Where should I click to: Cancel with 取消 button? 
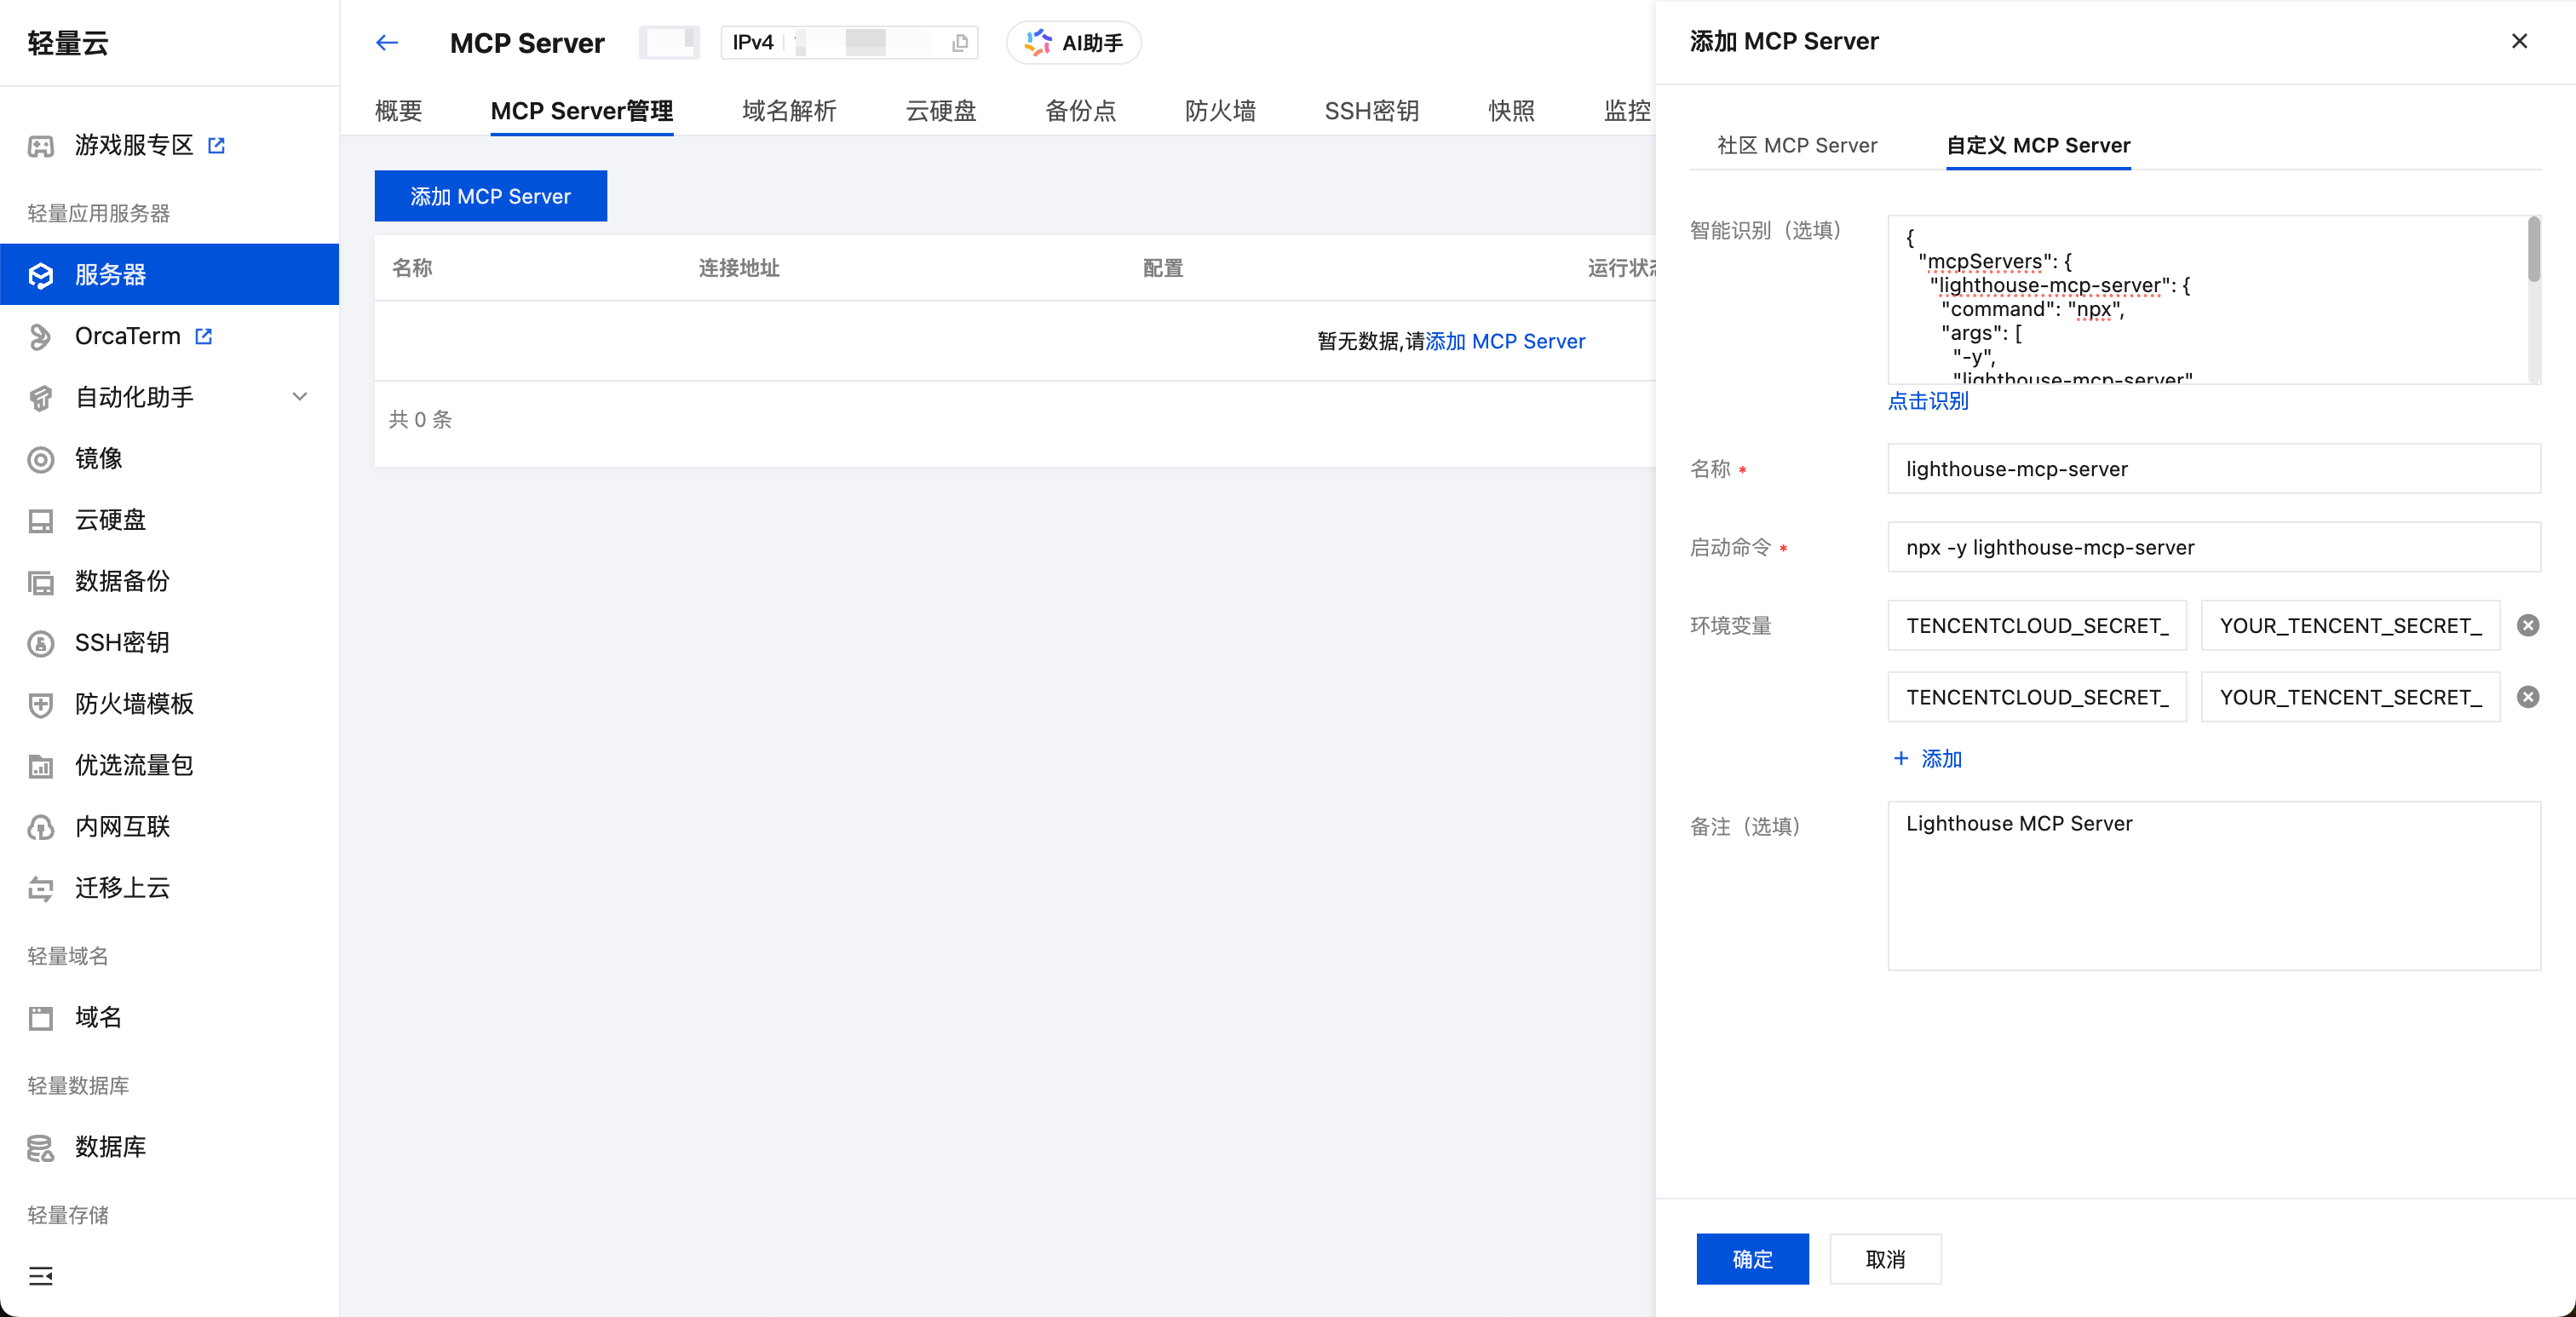tap(1885, 1259)
